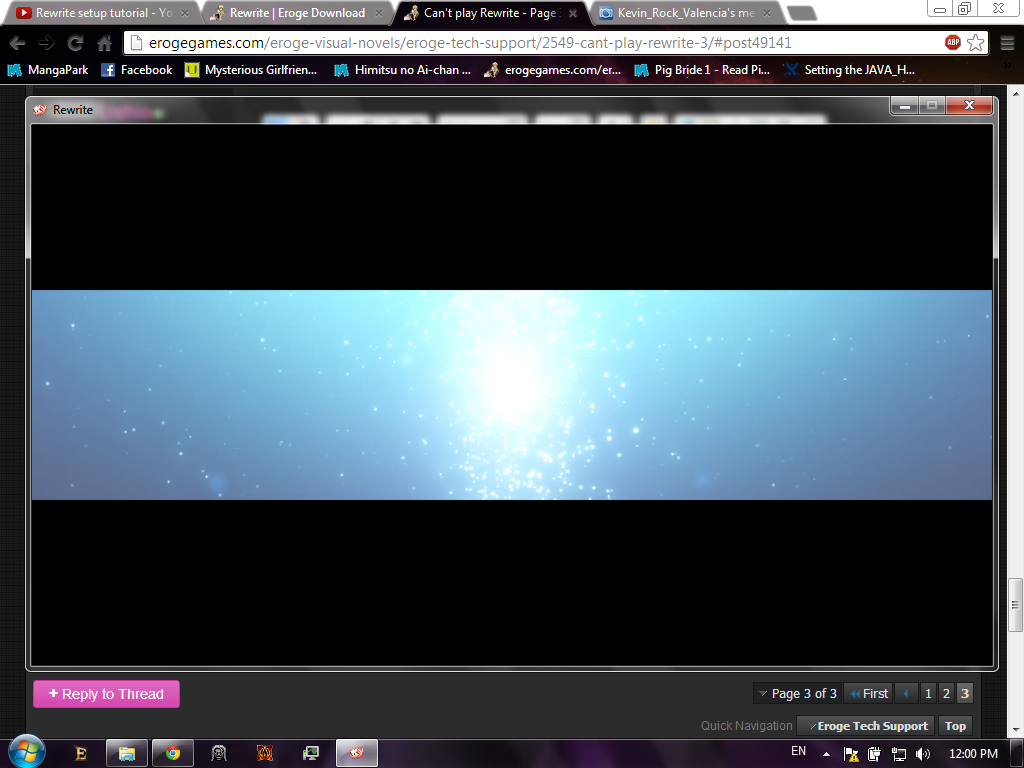1024x768 pixels.
Task: Open the Windows Start menu
Action: 27,752
